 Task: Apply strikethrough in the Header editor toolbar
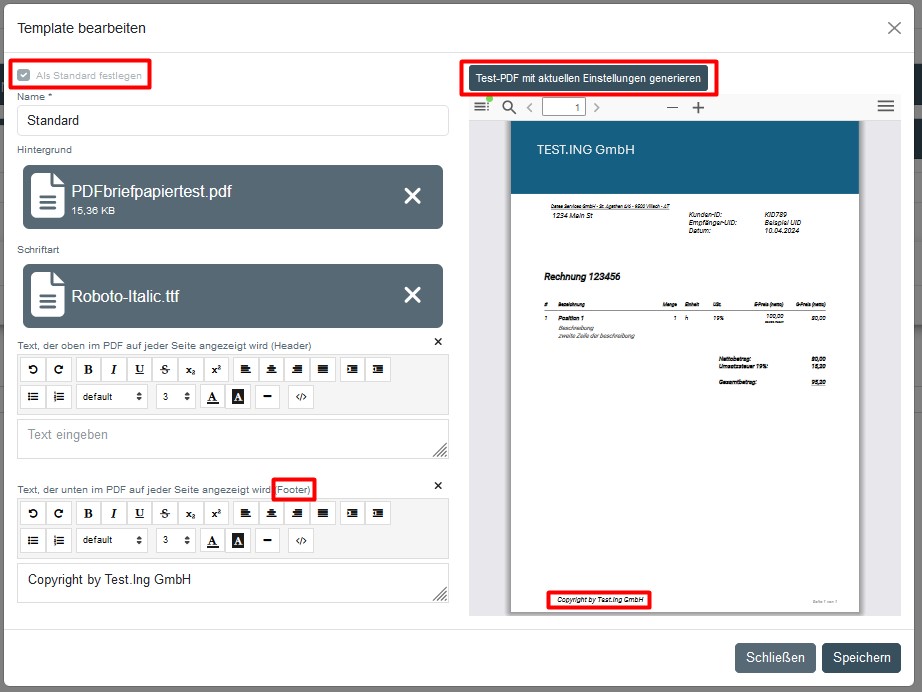165,370
